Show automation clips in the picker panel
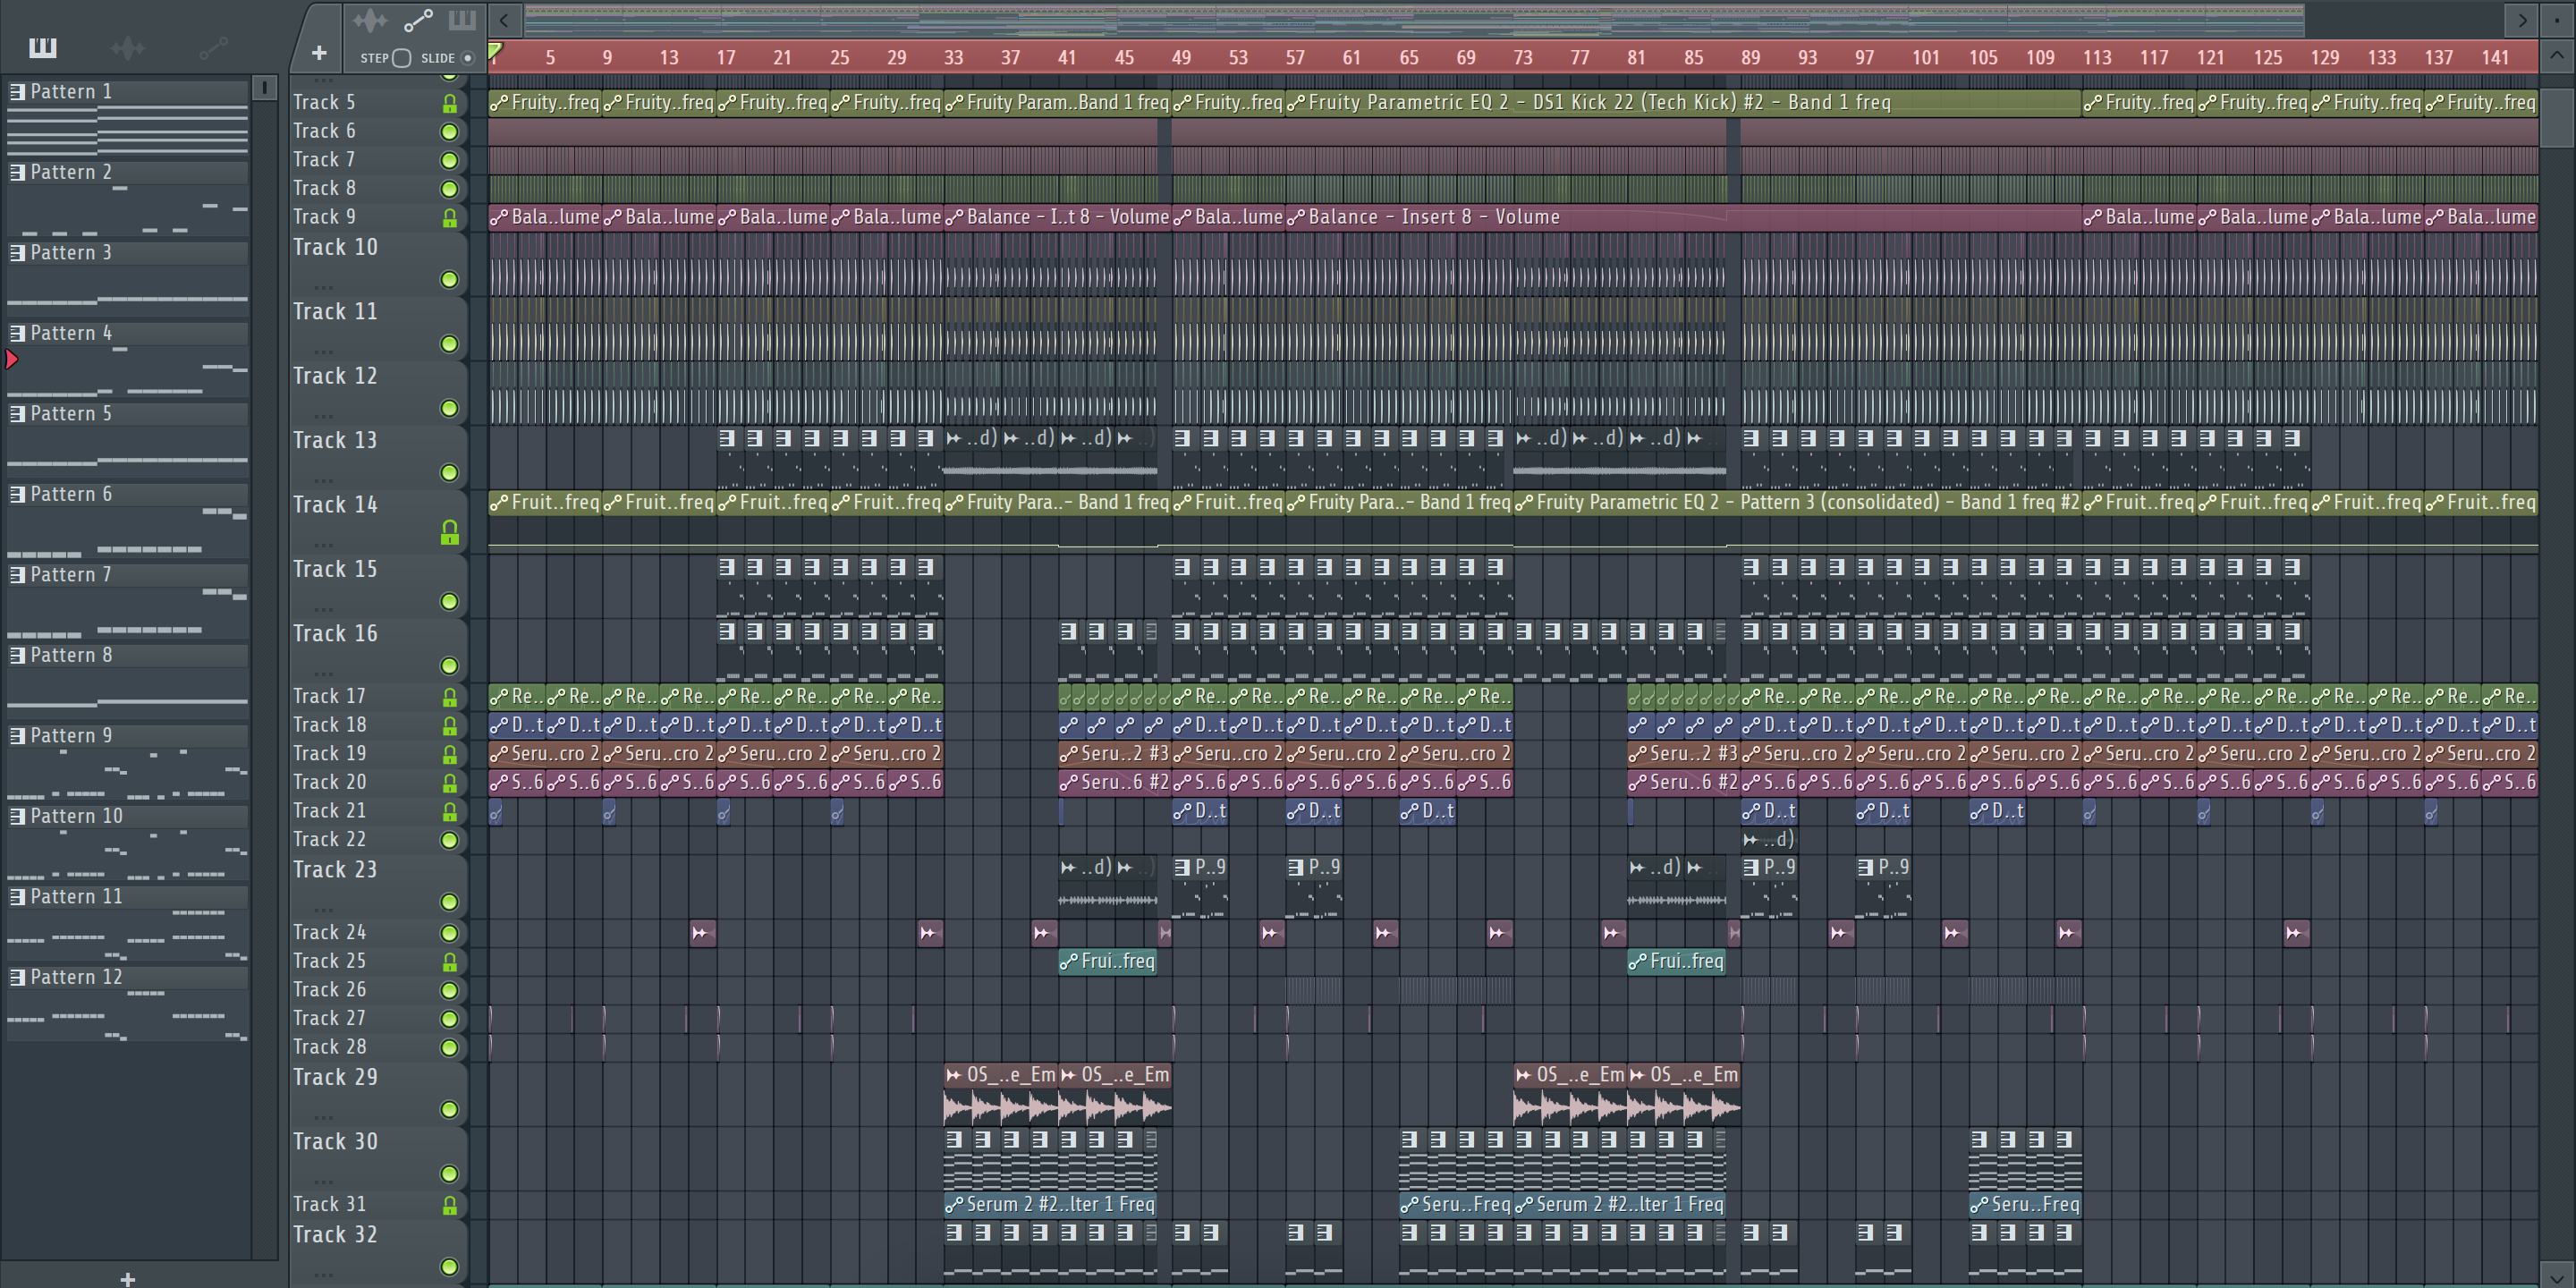Viewport: 2576px width, 1288px height. (x=213, y=47)
